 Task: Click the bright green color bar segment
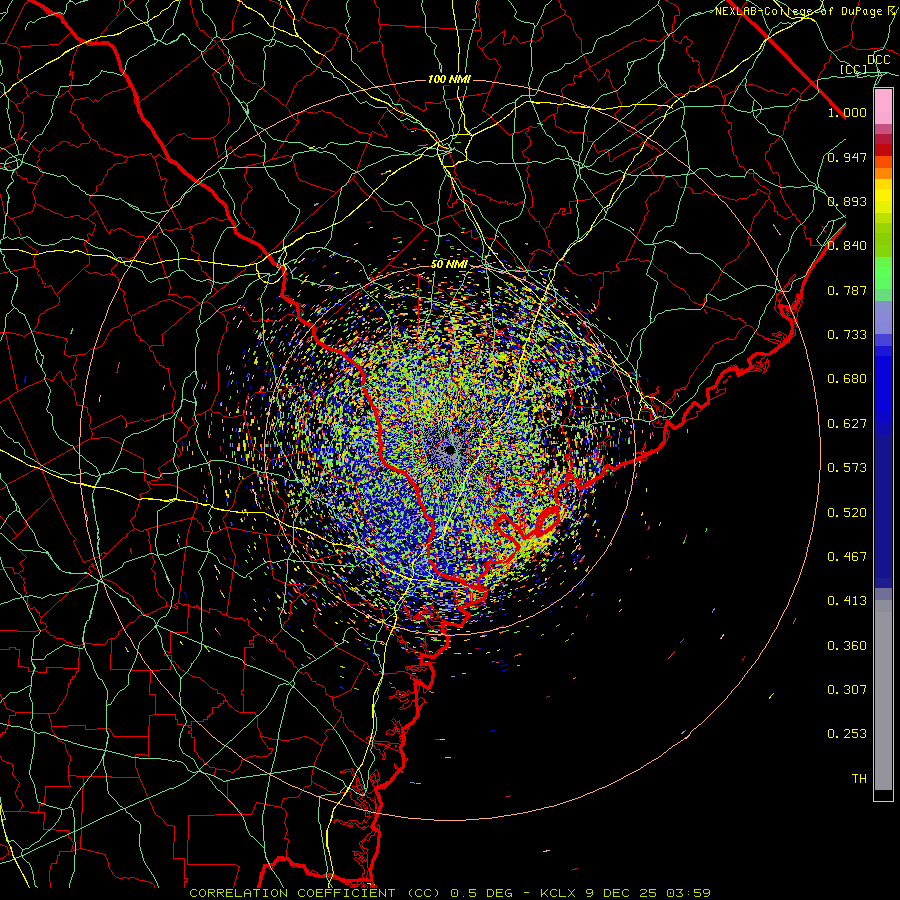pos(883,274)
